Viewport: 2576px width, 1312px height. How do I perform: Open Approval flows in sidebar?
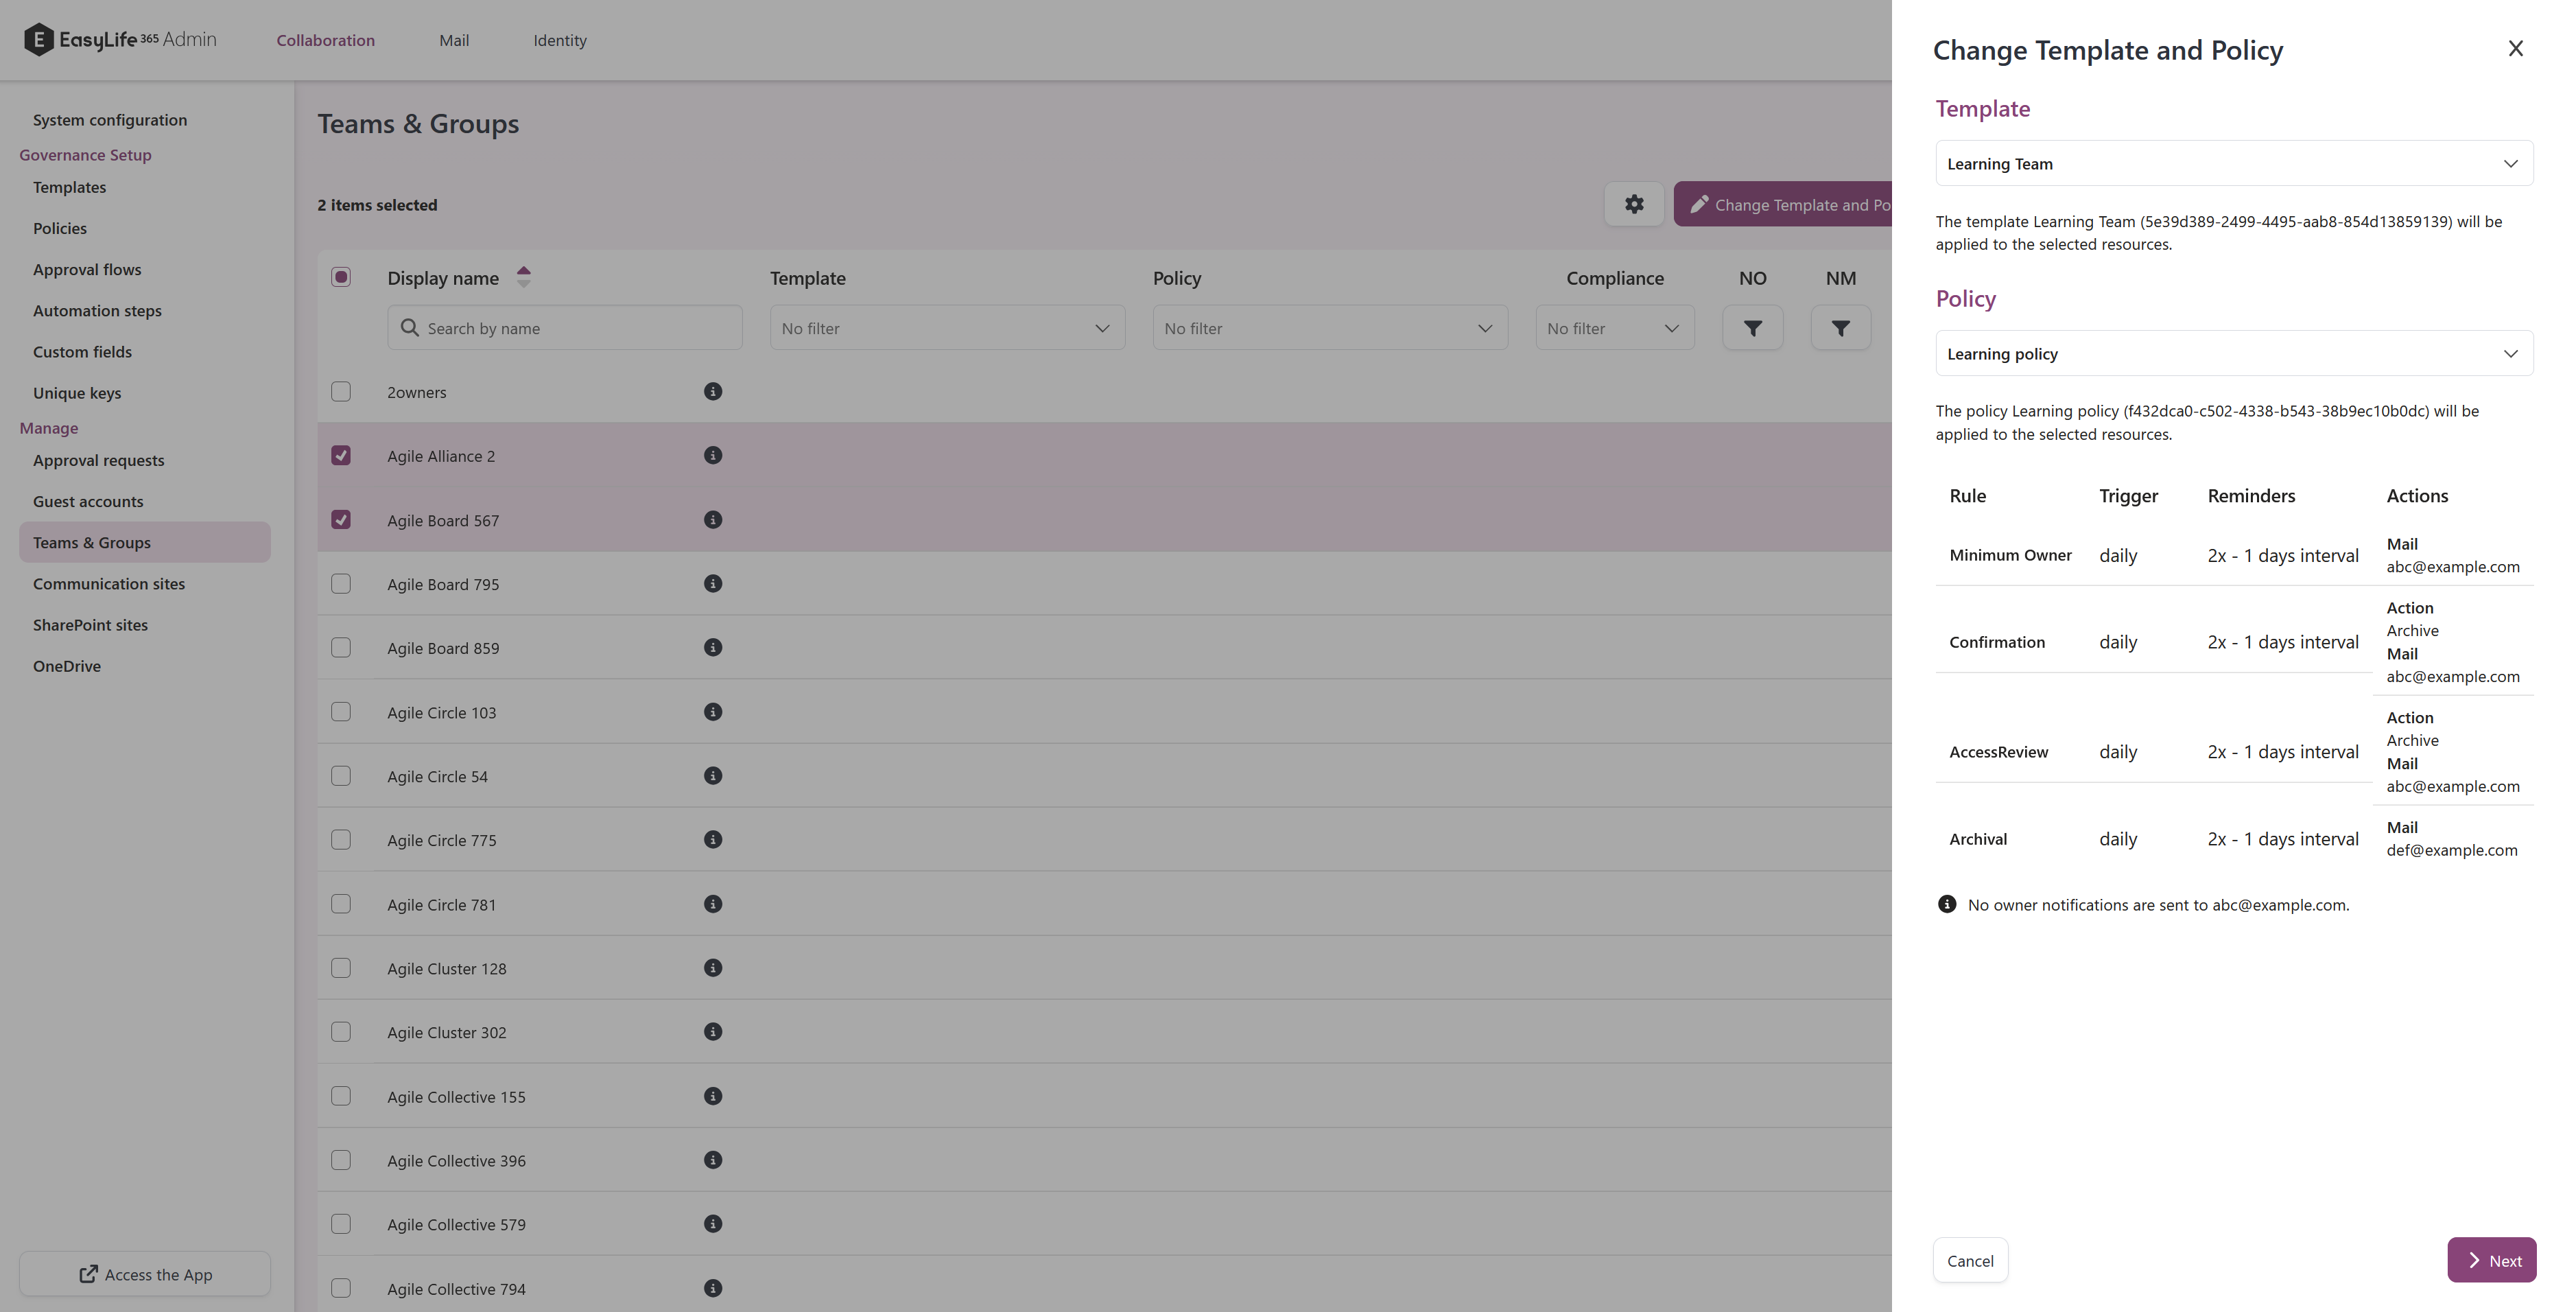tap(87, 269)
